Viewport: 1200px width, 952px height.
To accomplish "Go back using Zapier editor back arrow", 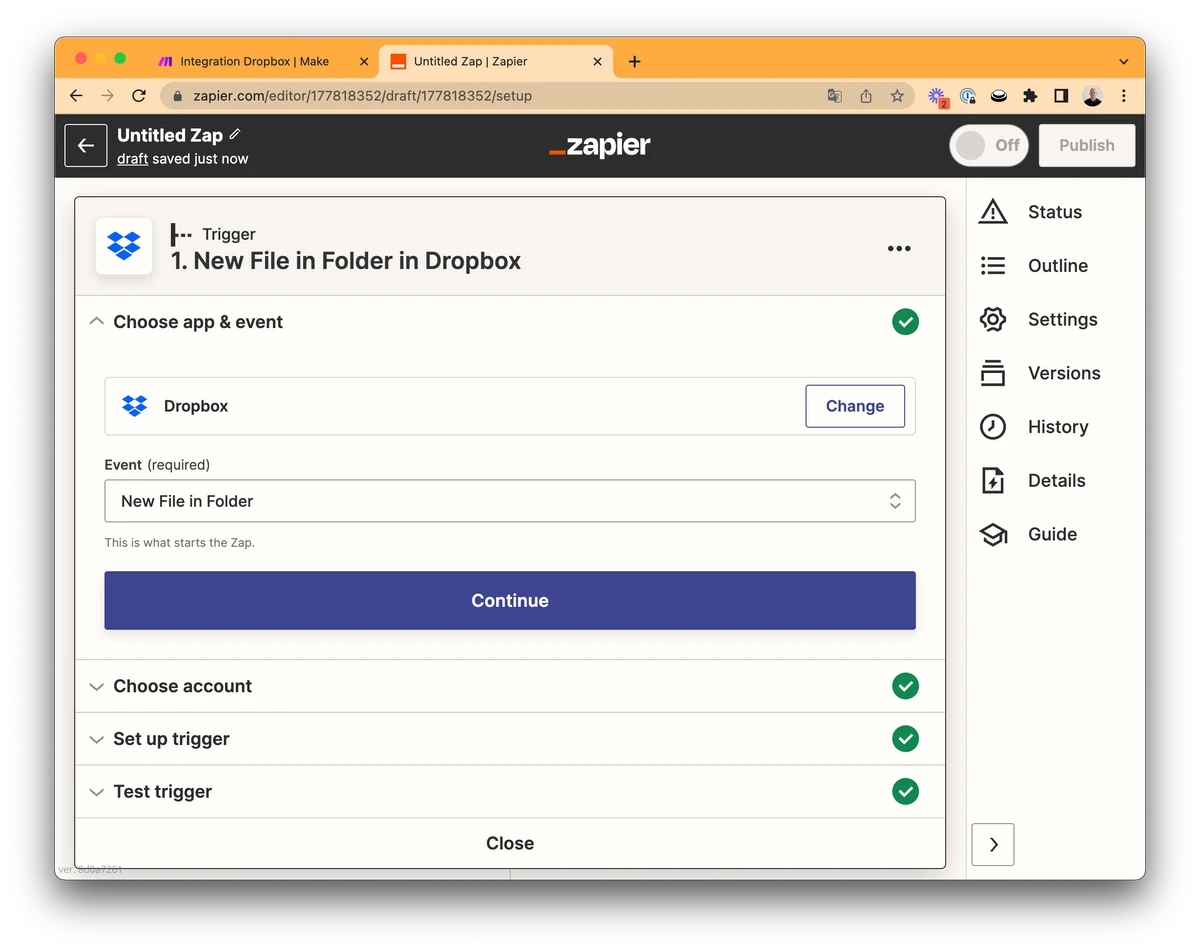I will tap(86, 145).
